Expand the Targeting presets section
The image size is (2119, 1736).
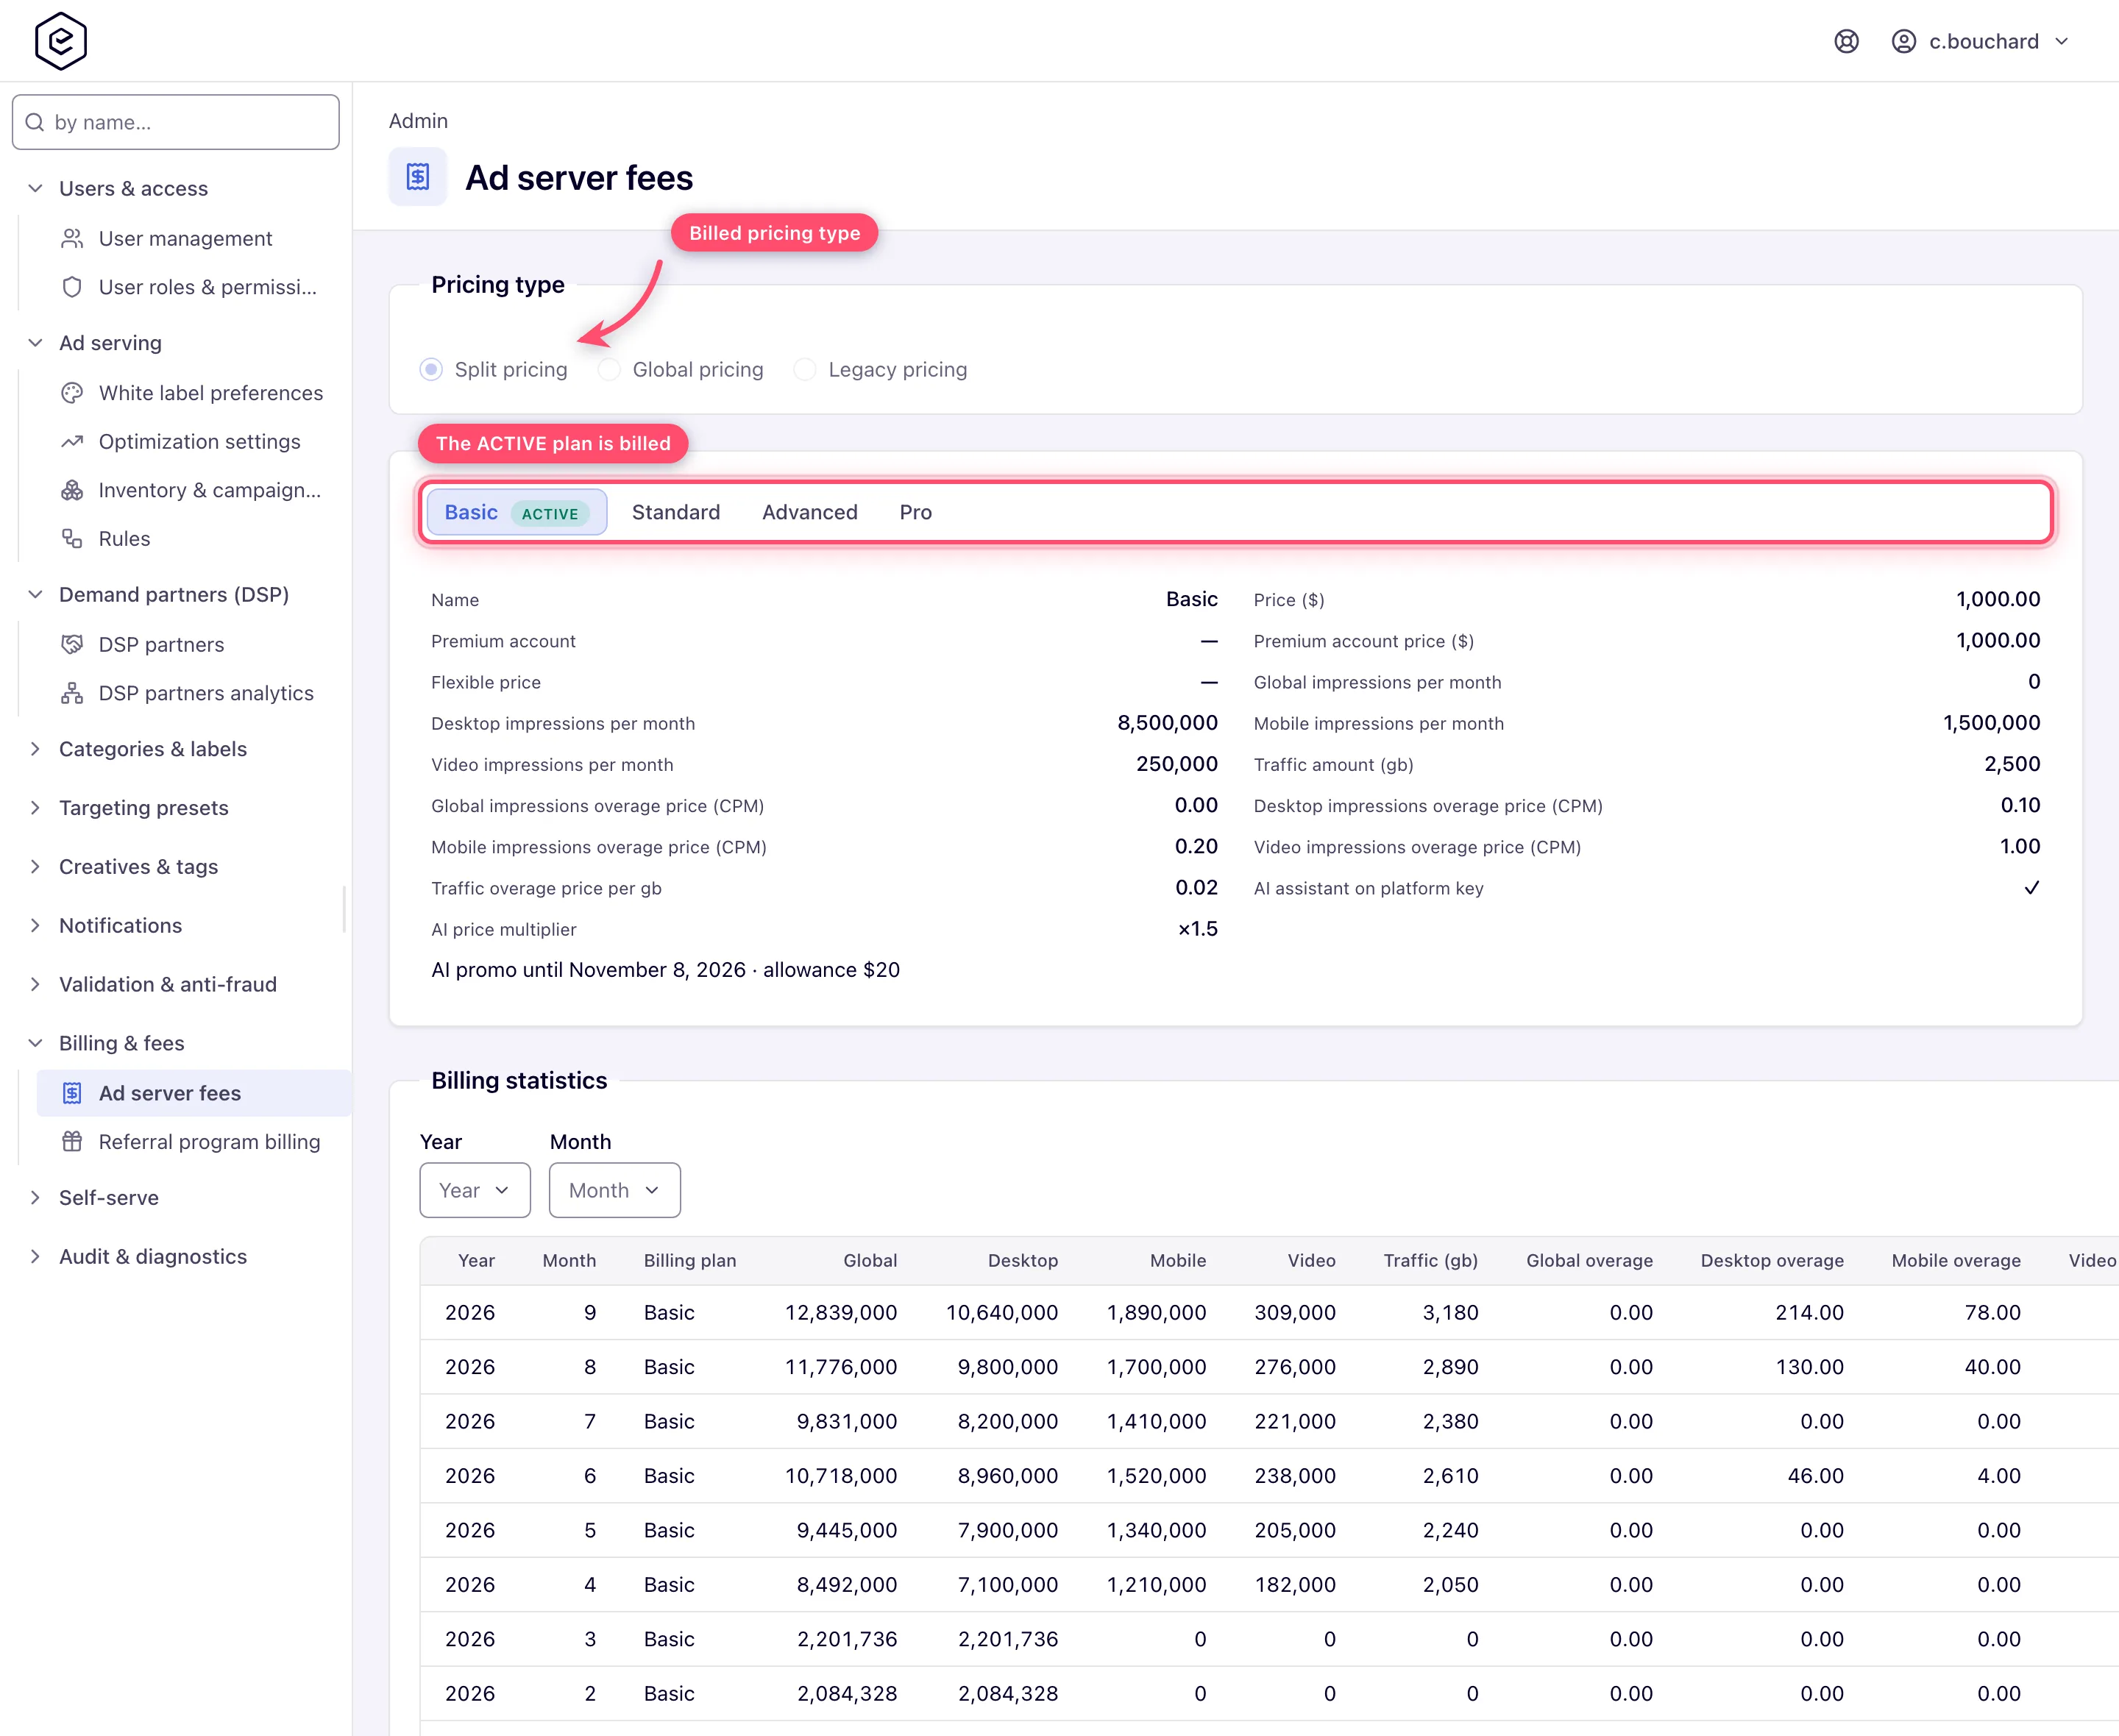[35, 807]
